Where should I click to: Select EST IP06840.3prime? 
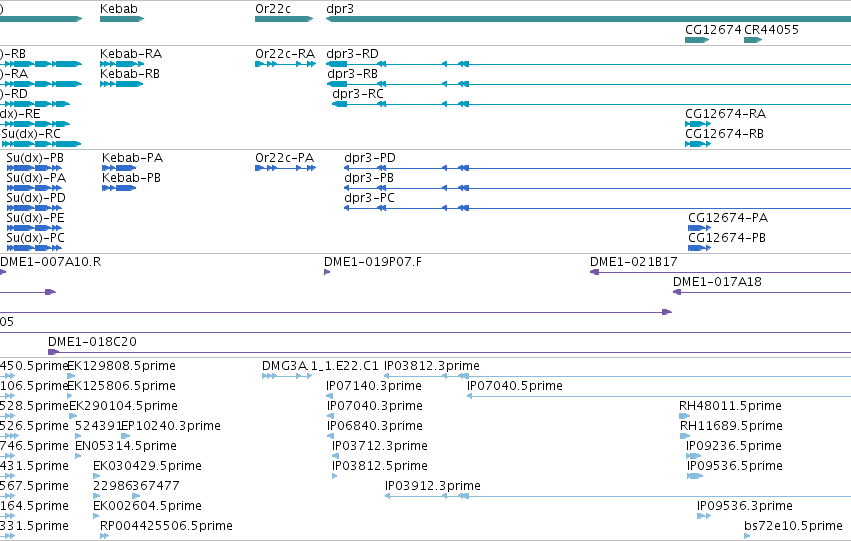point(331,436)
